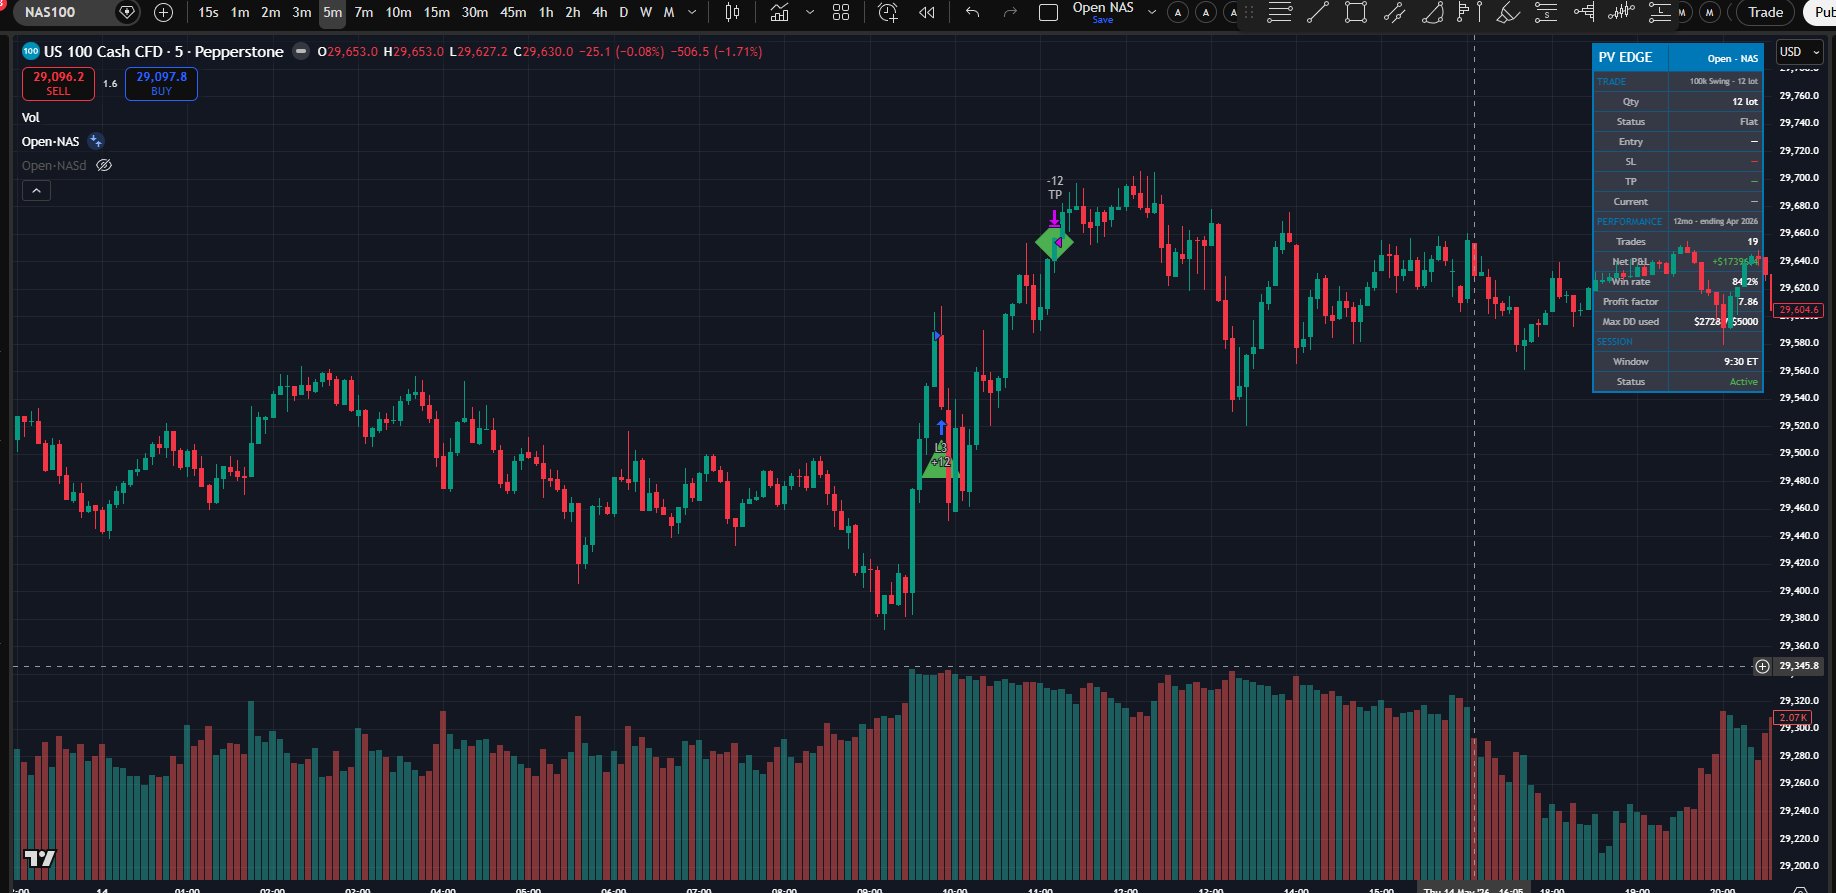Expand the Open NAS layout dropdown
The height and width of the screenshot is (893, 1836).
point(1152,12)
